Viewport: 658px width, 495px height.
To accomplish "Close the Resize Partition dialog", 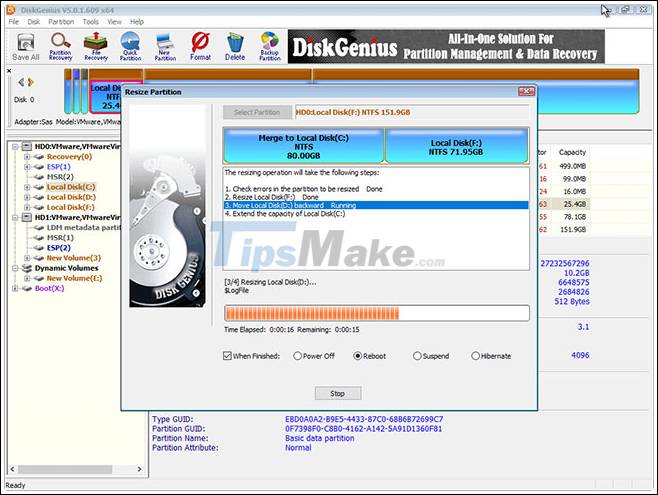I will 526,91.
